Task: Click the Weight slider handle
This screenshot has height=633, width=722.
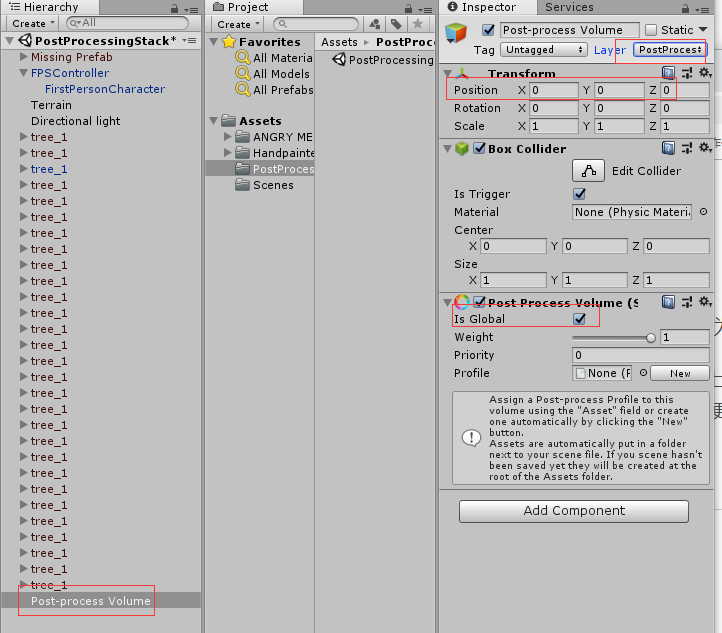Action: pos(651,338)
